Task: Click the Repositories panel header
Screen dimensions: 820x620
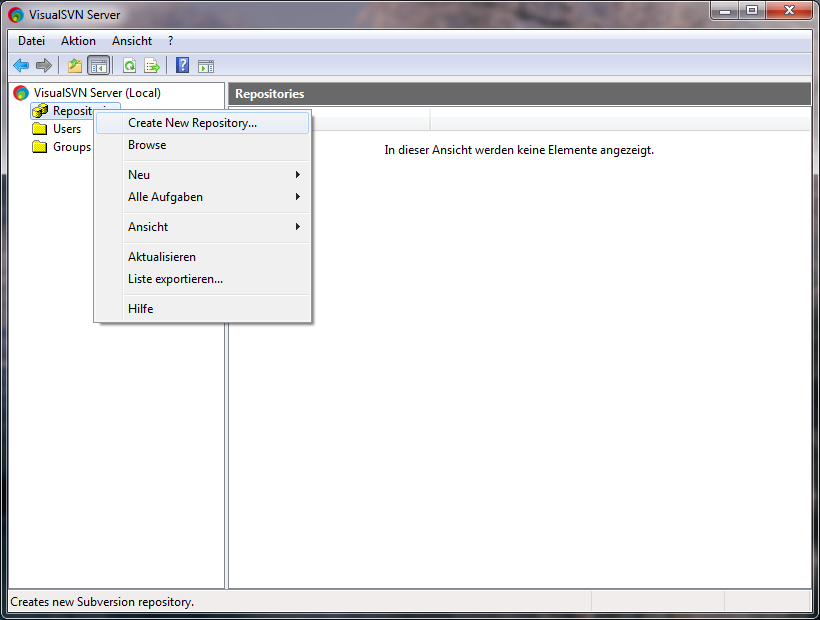Action: coord(519,94)
